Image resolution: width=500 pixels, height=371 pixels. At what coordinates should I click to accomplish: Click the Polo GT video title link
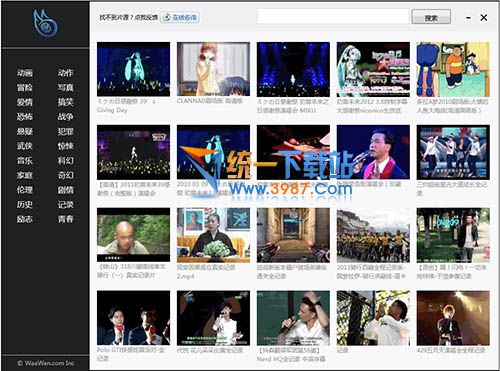coord(131,354)
